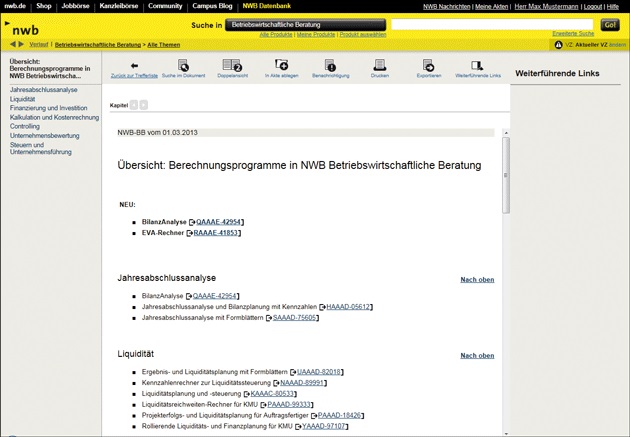
Task: Click the yellow 'Go!' search button
Action: point(610,24)
